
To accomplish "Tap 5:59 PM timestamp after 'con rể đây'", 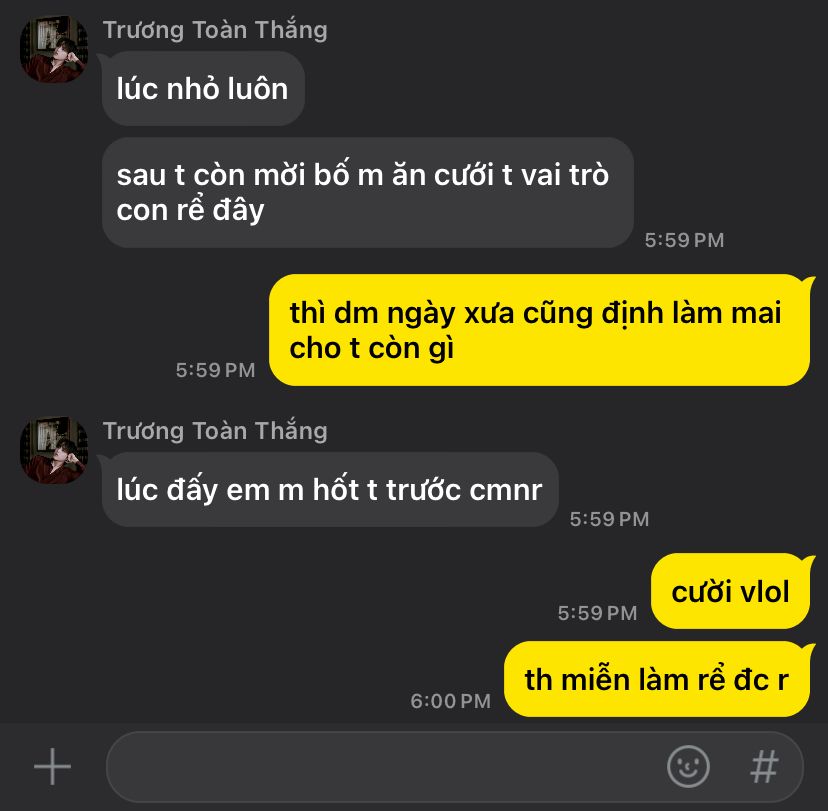I will click(684, 240).
